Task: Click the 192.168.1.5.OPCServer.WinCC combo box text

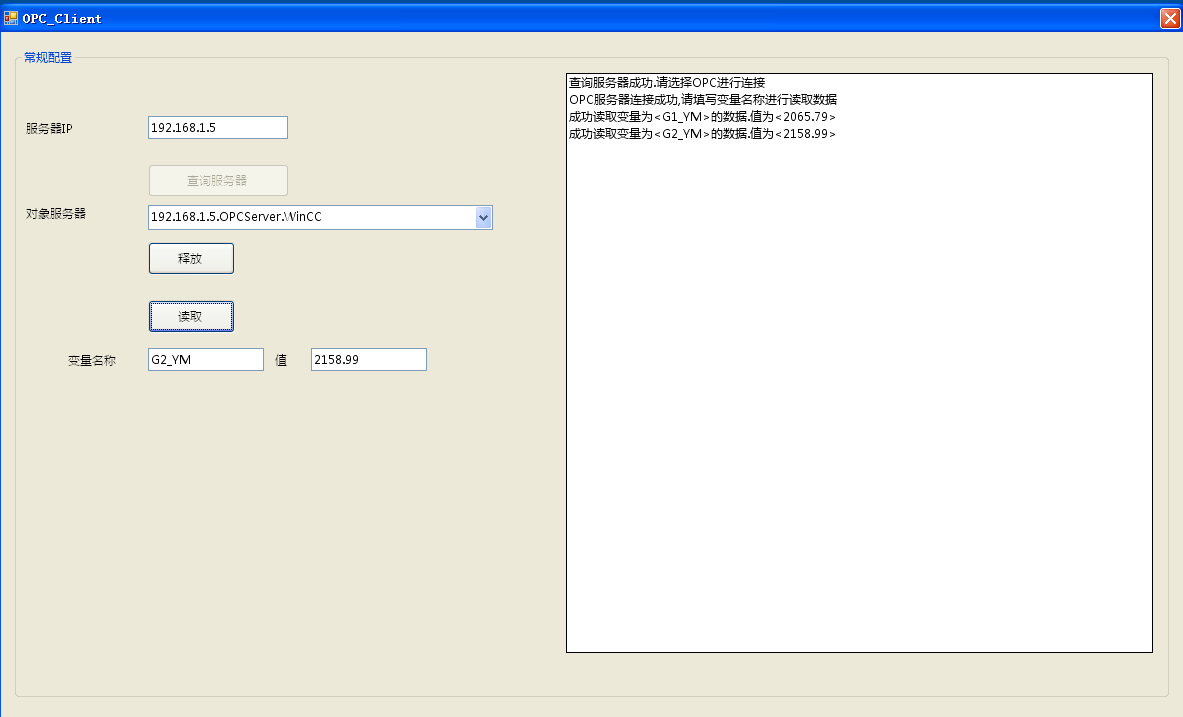Action: click(236, 217)
